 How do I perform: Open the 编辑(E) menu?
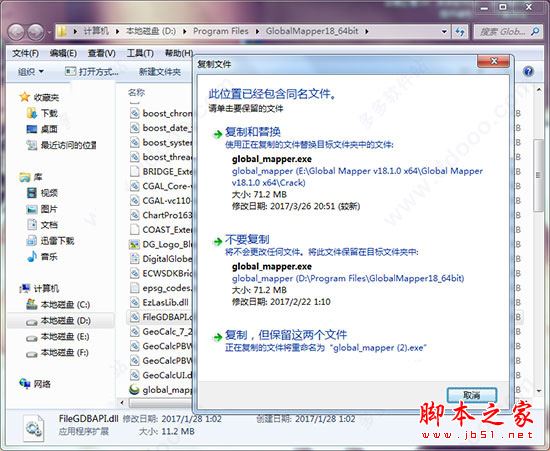pos(63,53)
